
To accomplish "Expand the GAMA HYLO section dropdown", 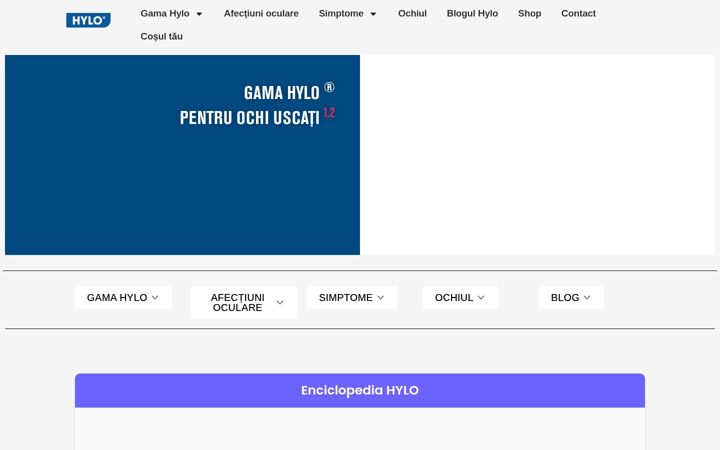I will [x=123, y=298].
